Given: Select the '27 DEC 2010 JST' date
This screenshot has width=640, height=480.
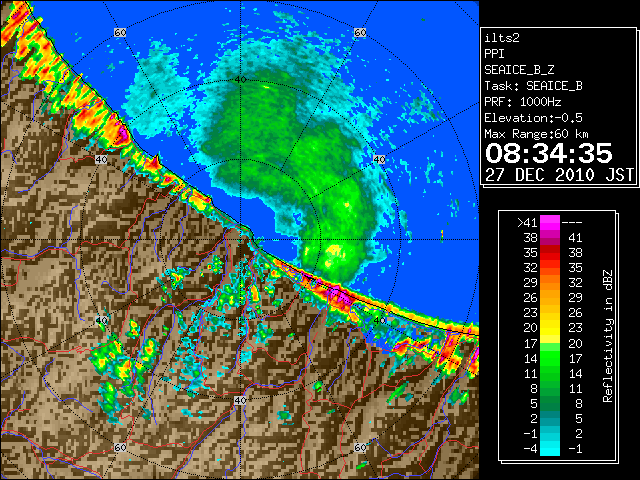Looking at the screenshot, I should click(559, 175).
